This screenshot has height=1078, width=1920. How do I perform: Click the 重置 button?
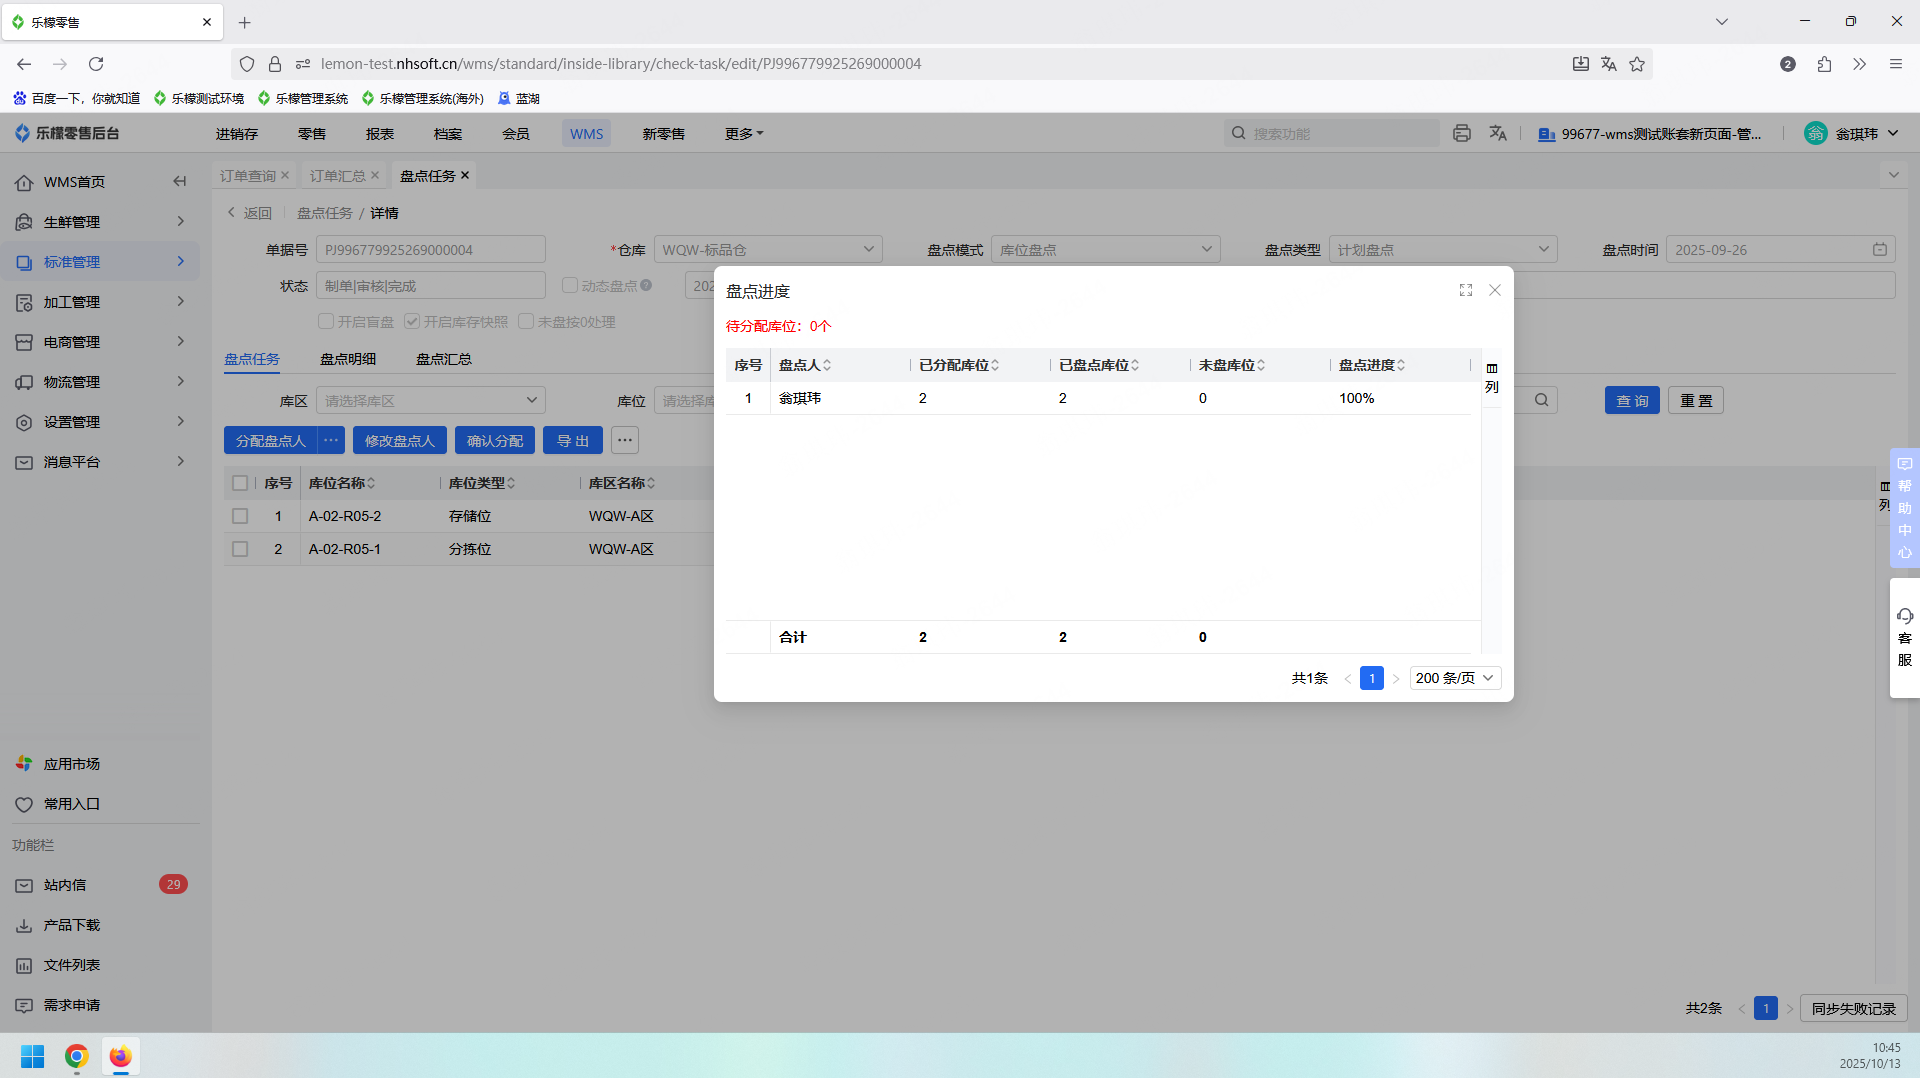point(1696,401)
